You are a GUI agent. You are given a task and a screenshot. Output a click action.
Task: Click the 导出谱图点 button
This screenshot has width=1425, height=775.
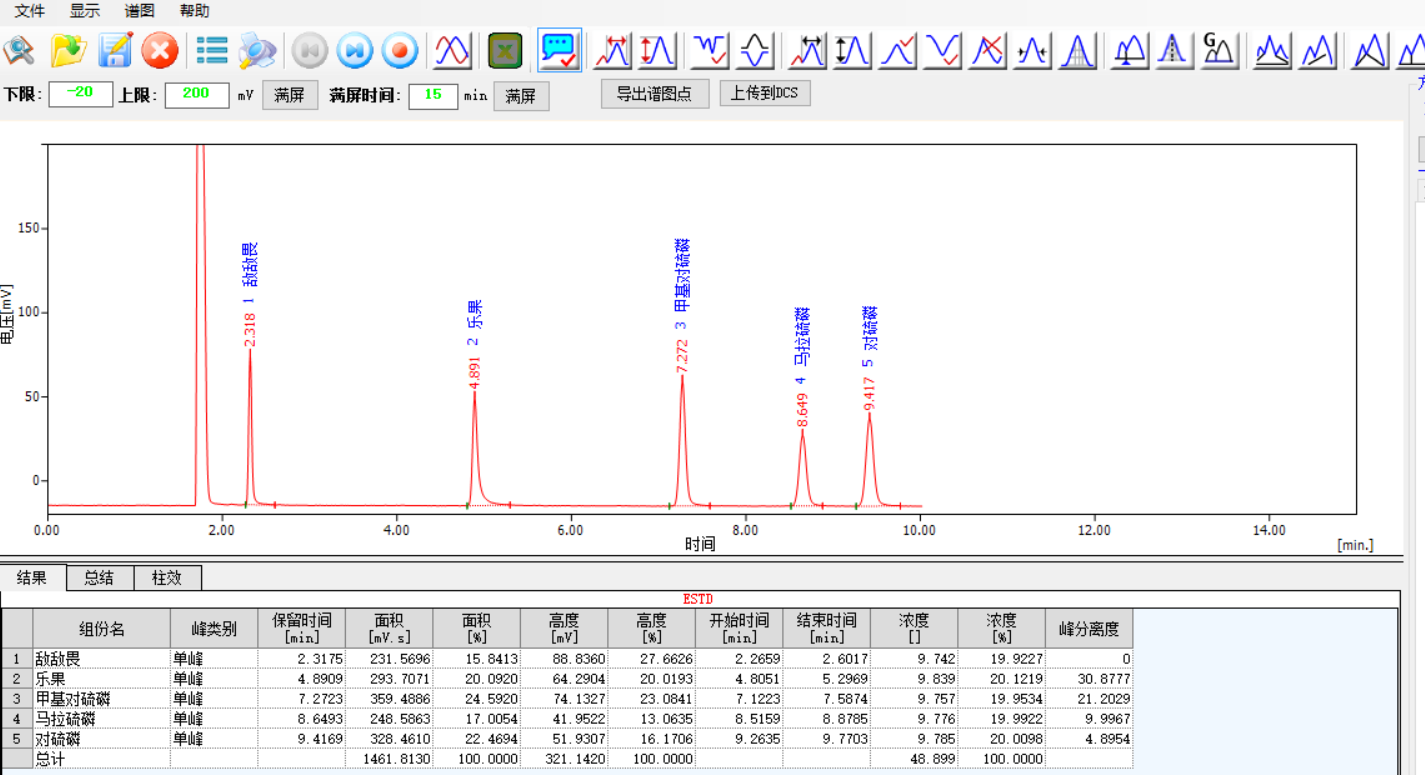click(x=654, y=94)
